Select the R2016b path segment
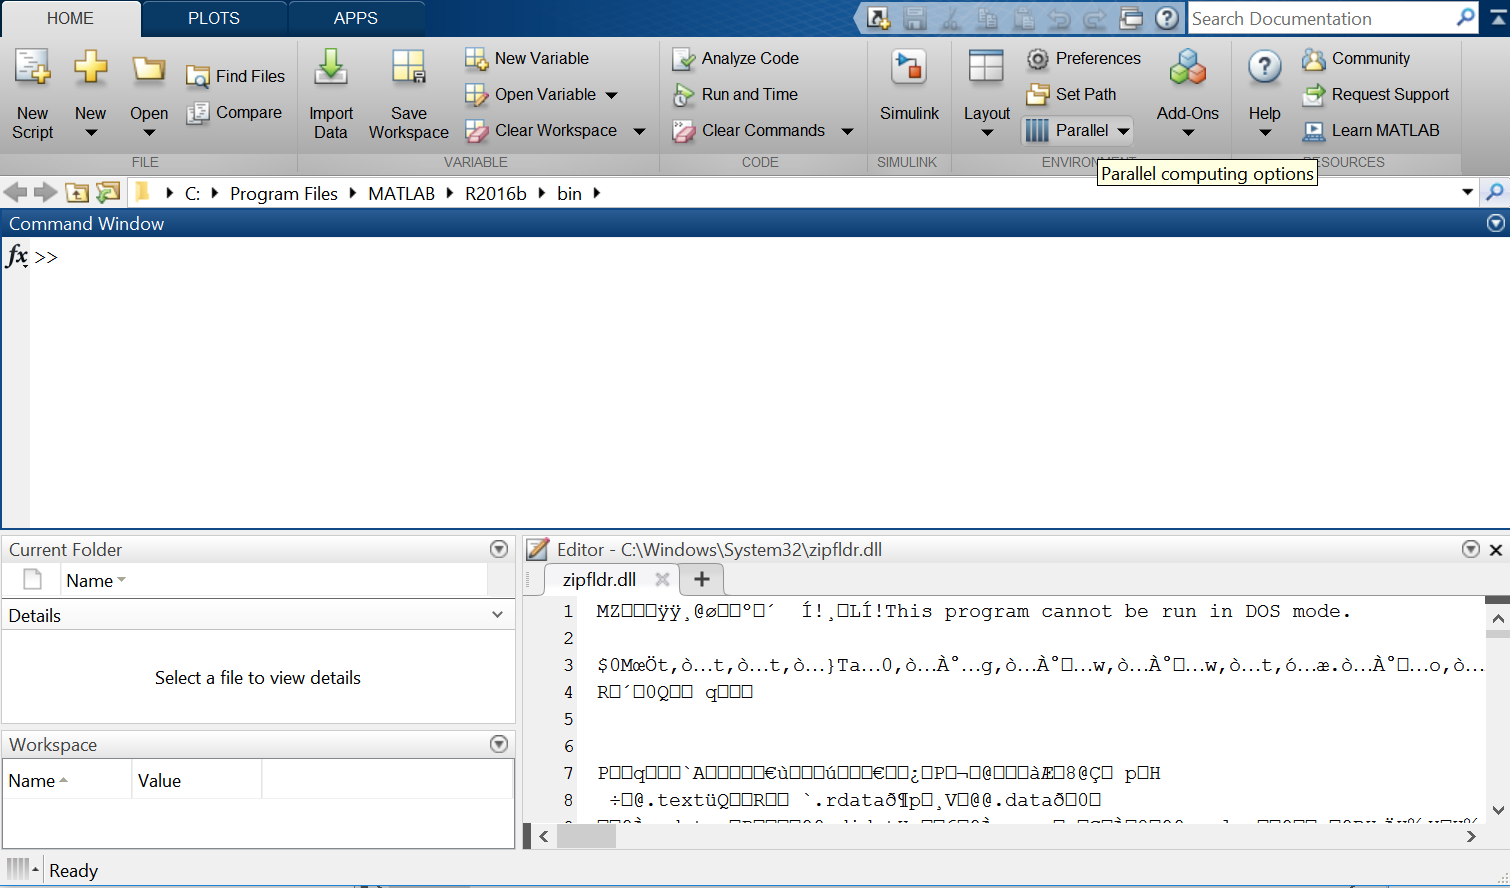The width and height of the screenshot is (1510, 888). point(496,193)
